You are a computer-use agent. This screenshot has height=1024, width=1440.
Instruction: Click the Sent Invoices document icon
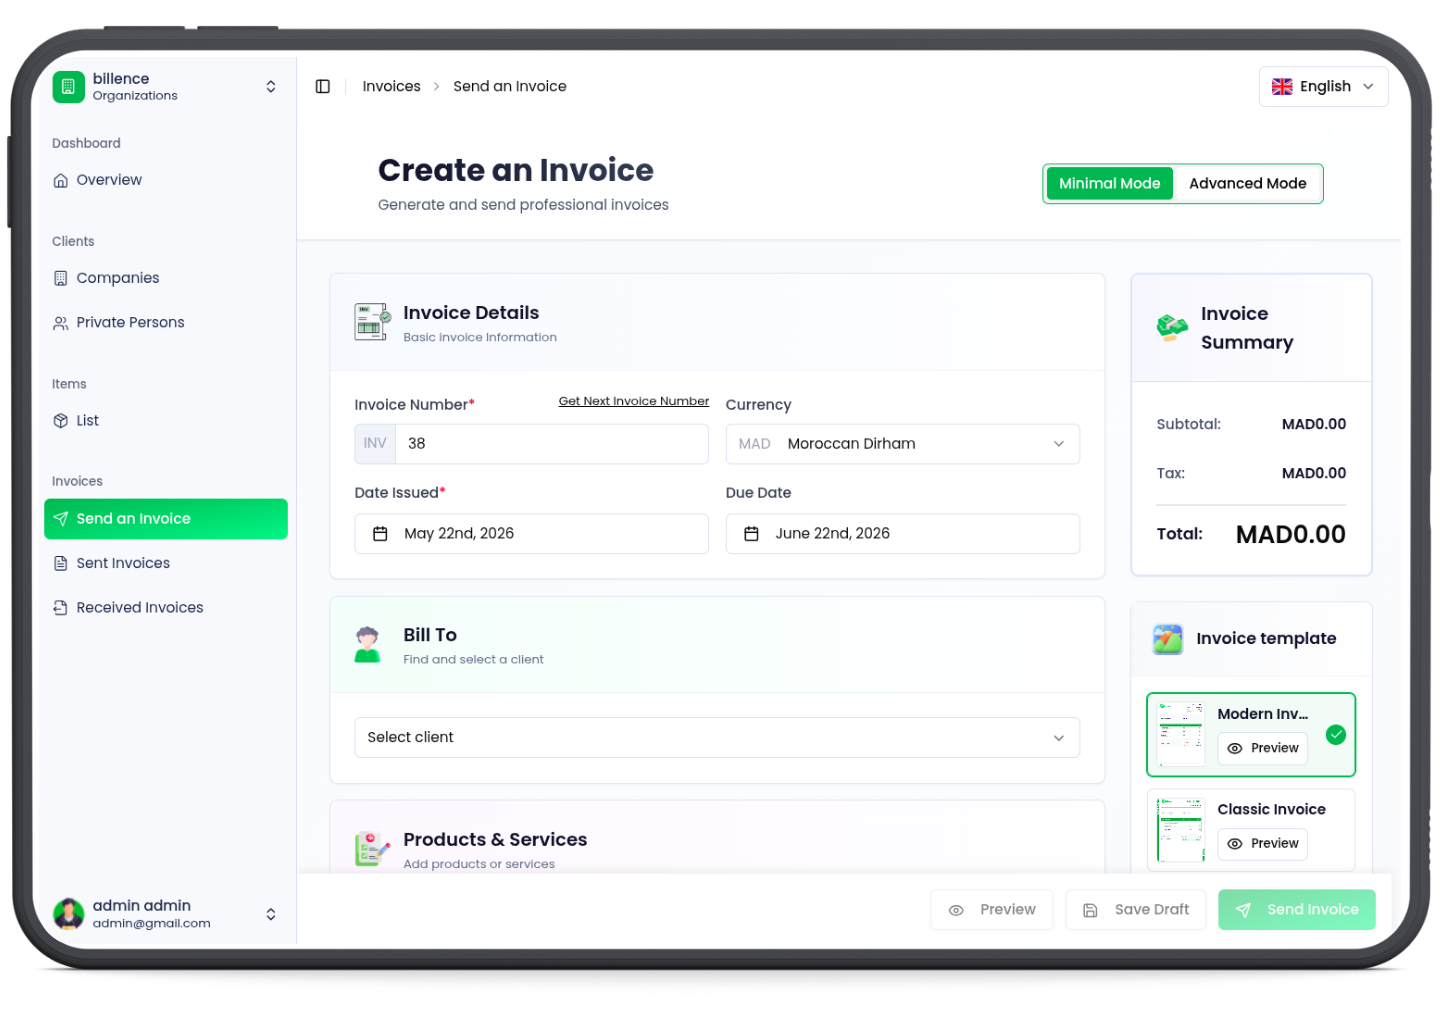click(61, 563)
